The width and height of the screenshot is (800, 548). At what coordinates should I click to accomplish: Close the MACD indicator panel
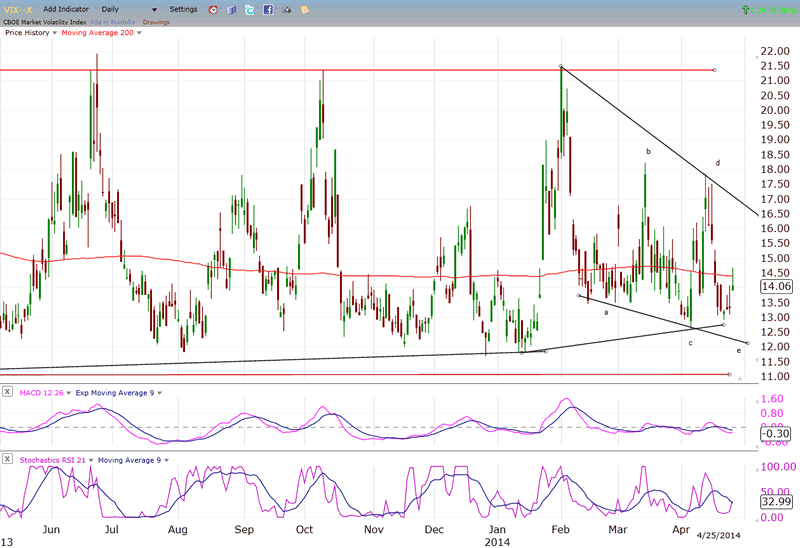point(7,392)
